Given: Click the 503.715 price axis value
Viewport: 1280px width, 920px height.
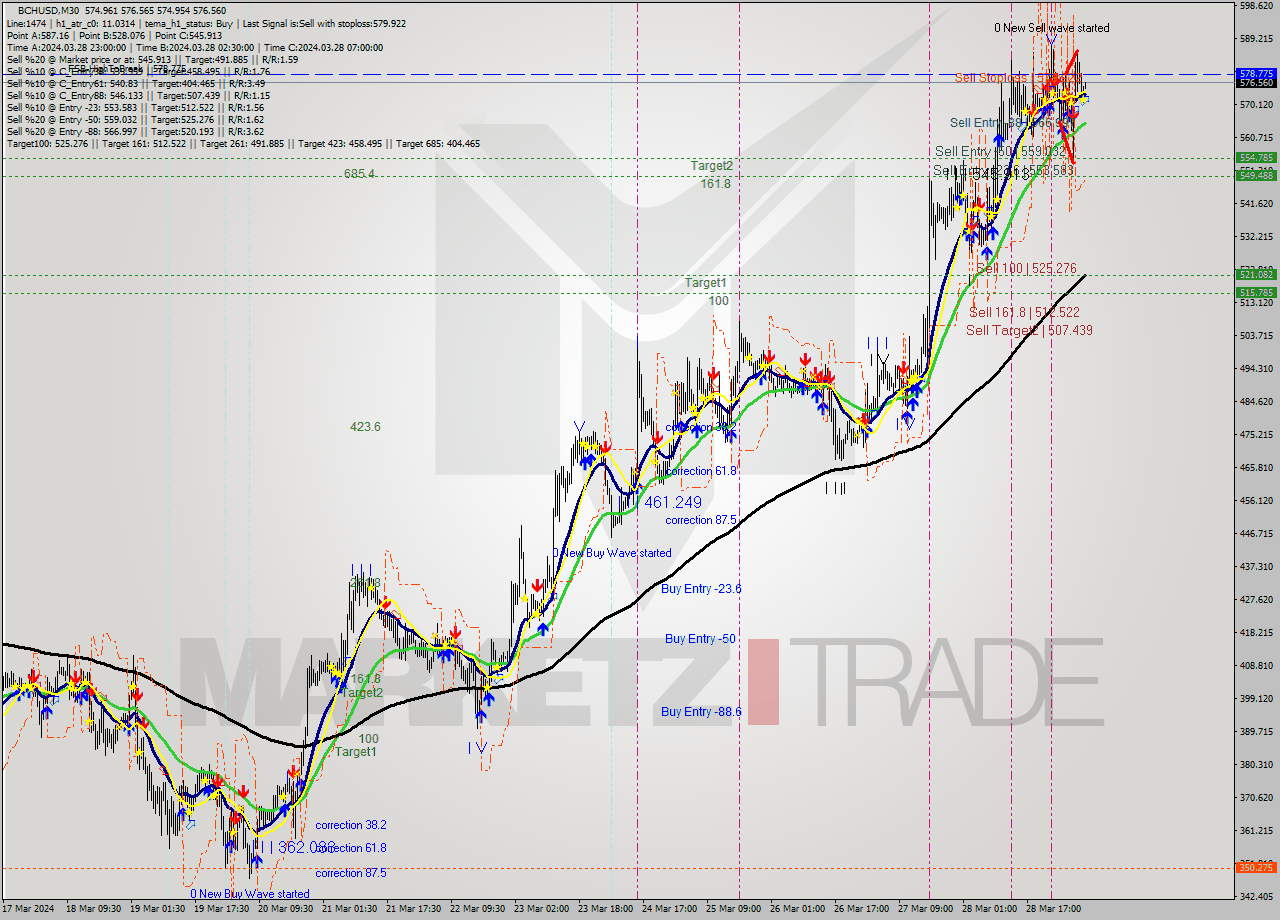Looking at the screenshot, I should (1257, 335).
